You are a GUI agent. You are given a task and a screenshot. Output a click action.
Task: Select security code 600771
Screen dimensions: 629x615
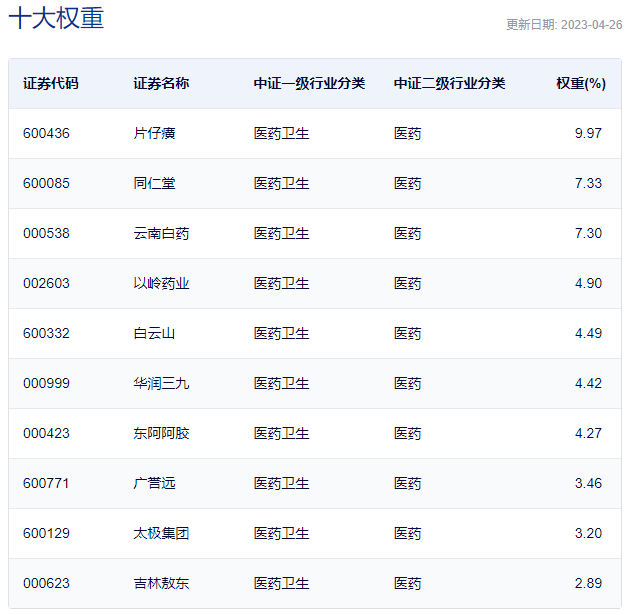[46, 483]
